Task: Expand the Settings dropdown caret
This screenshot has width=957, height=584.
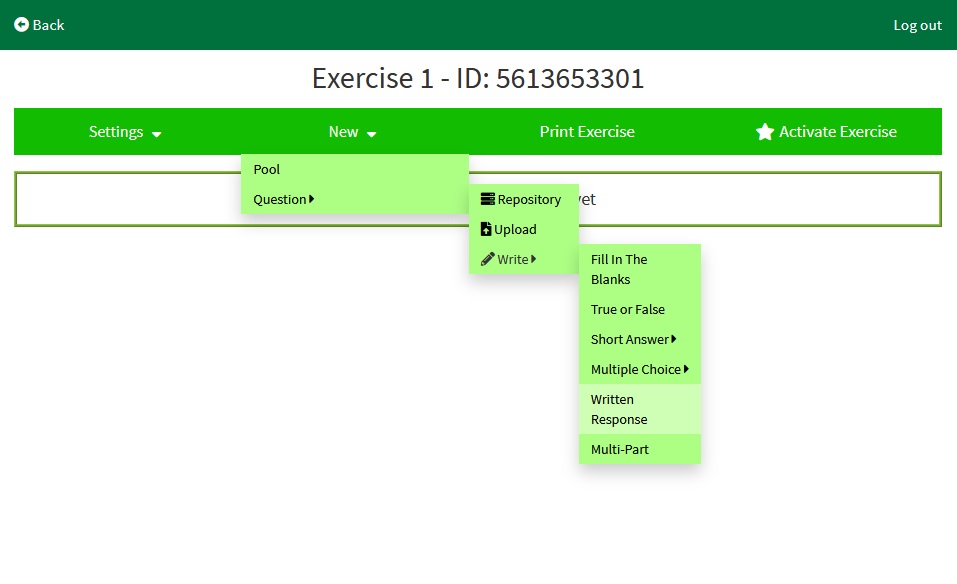Action: point(157,134)
